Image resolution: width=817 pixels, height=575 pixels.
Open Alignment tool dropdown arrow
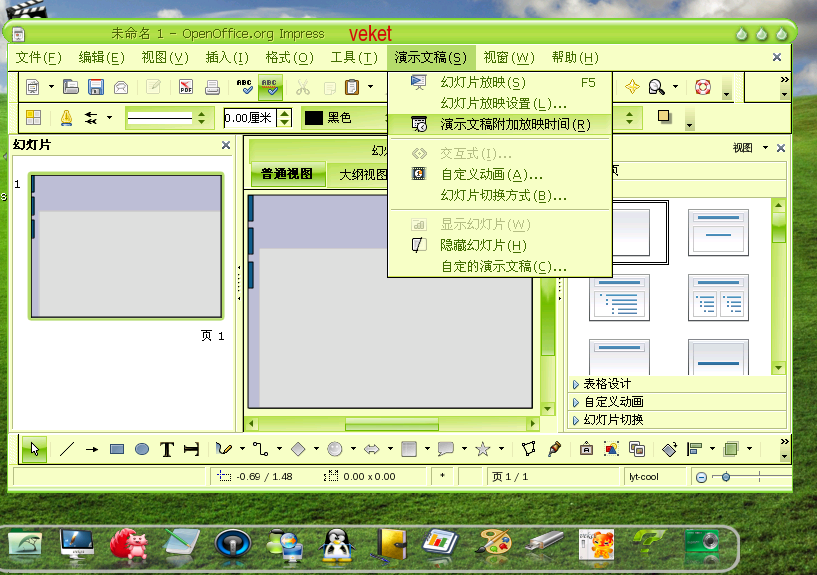(x=712, y=449)
